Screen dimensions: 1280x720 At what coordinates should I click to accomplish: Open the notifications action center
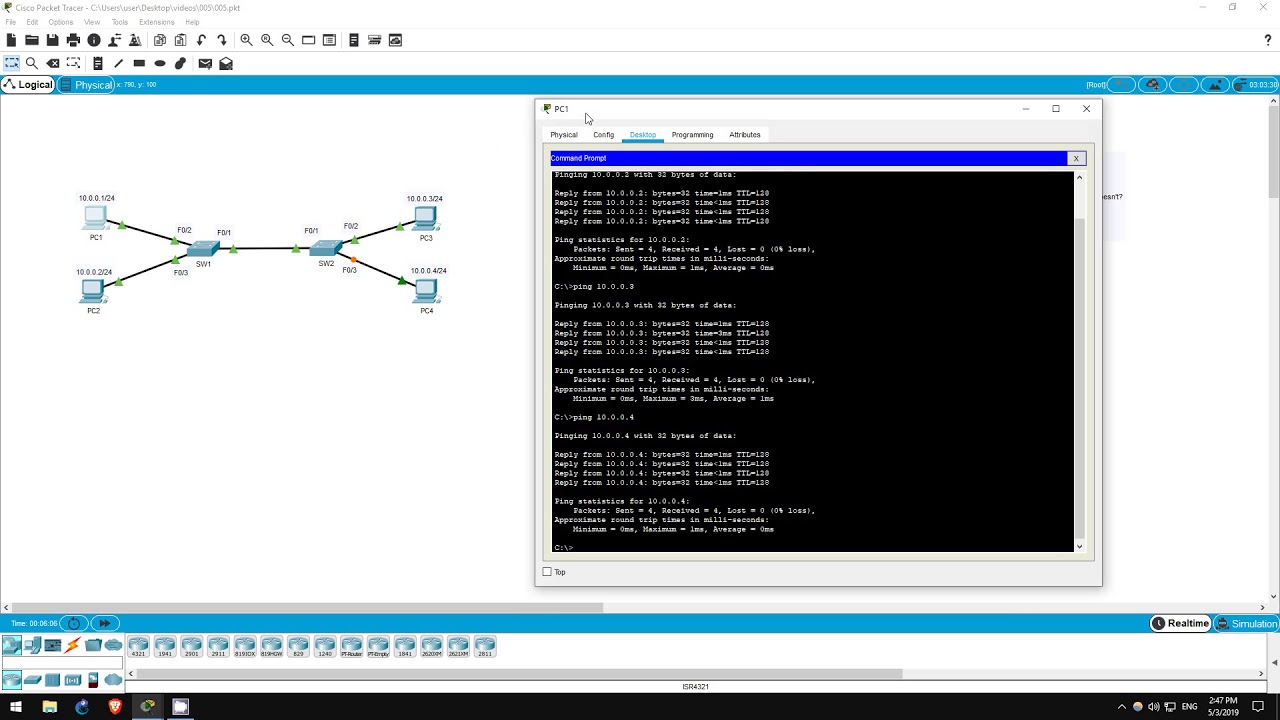(1258, 707)
